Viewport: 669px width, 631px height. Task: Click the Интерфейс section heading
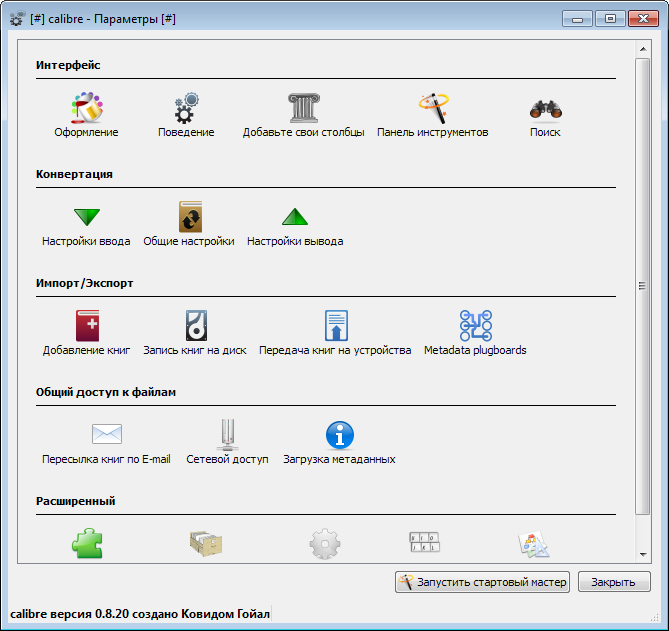tap(68, 65)
